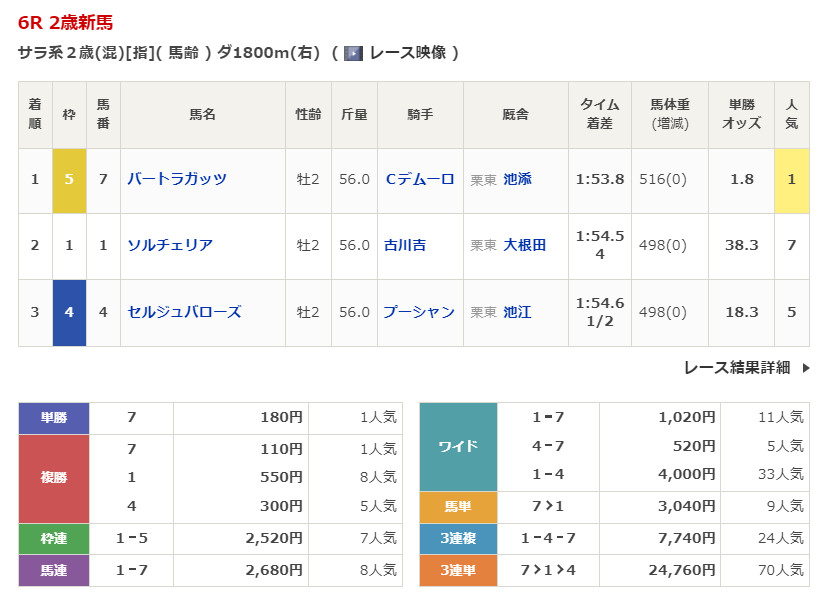825x597 pixels.
Task: Go to jockey プーシャン's profile
Action: tap(419, 312)
